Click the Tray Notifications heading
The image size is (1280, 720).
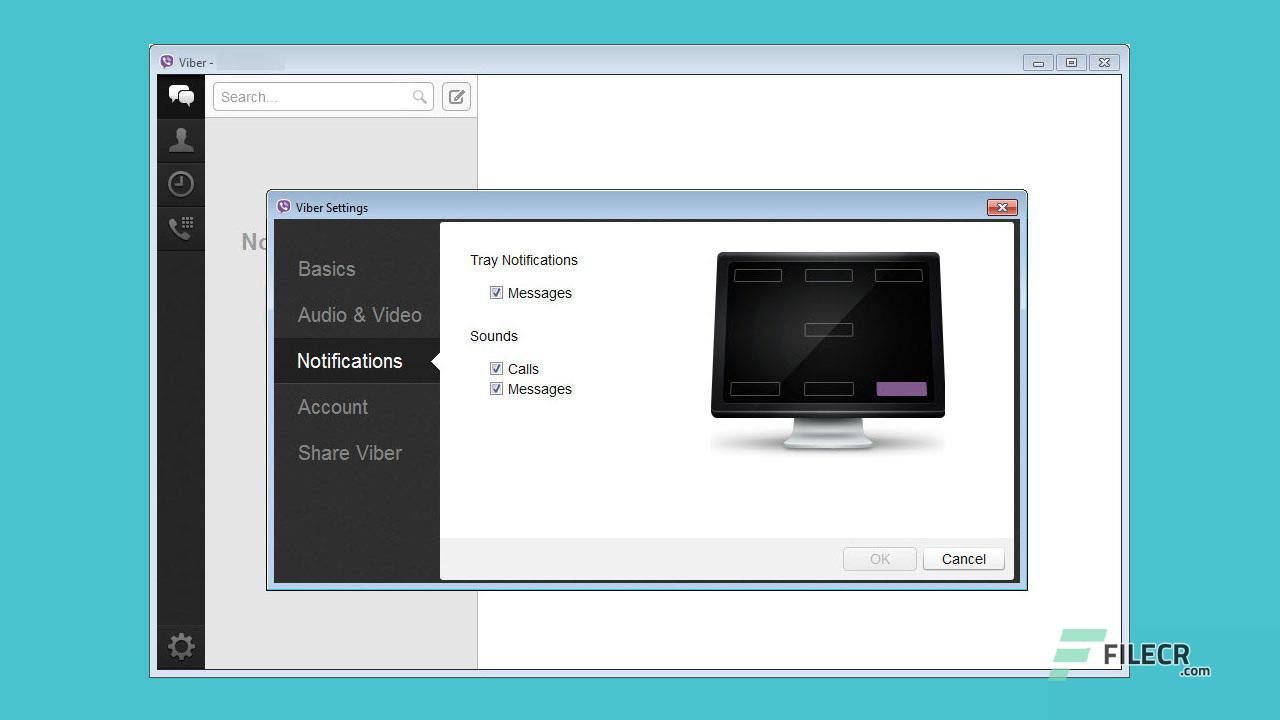click(524, 260)
